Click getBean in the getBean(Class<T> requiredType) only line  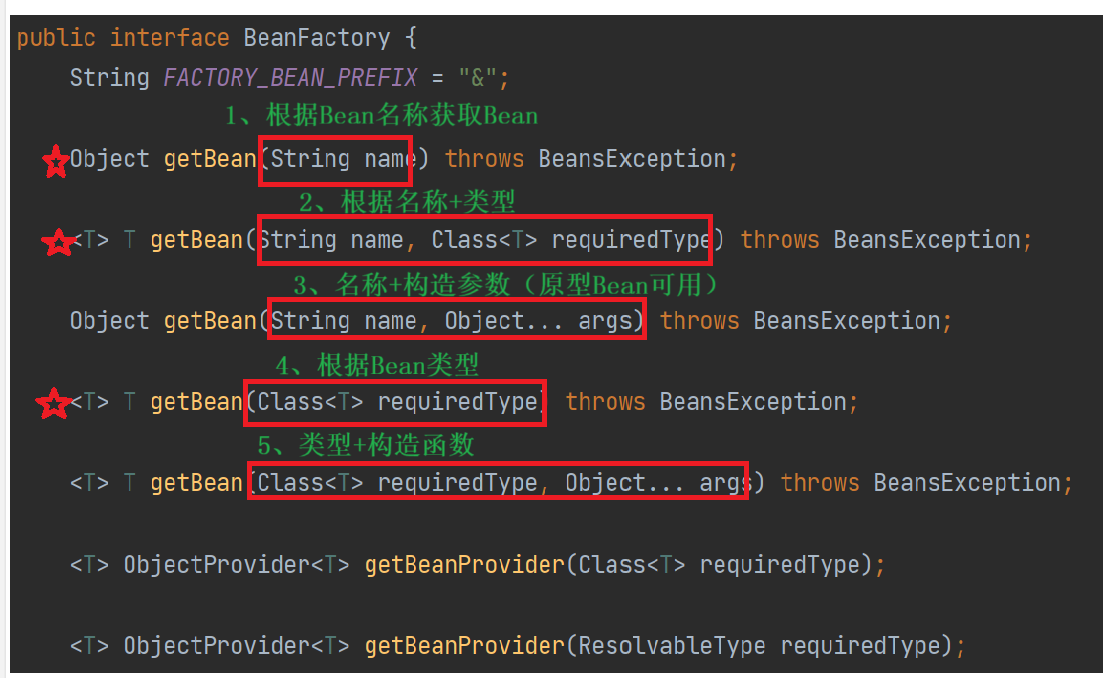point(197,402)
